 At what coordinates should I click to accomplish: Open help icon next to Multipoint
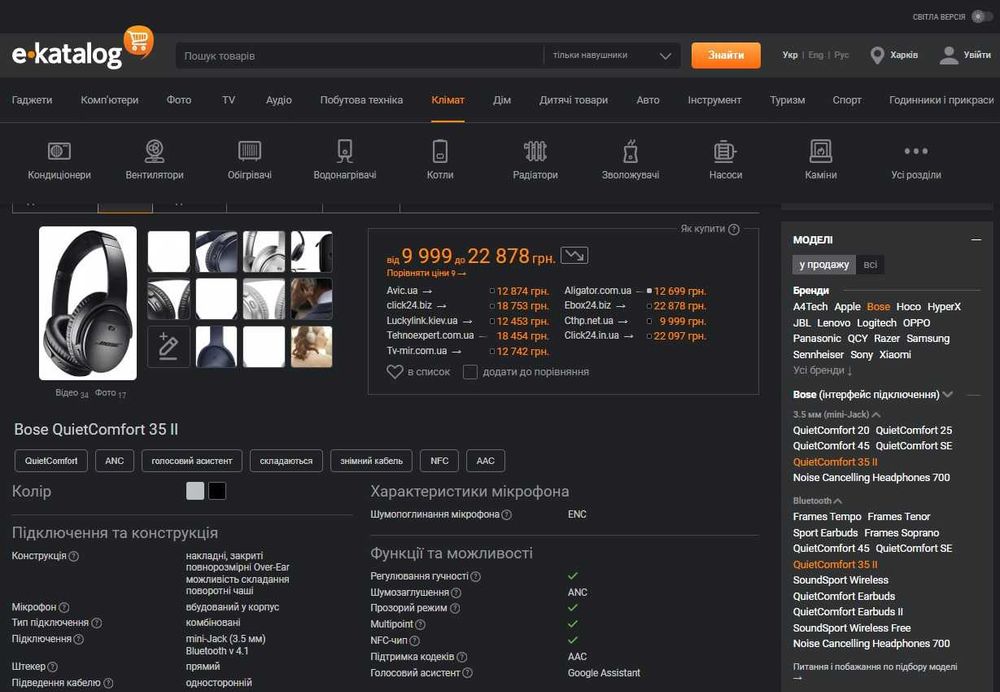pos(420,624)
